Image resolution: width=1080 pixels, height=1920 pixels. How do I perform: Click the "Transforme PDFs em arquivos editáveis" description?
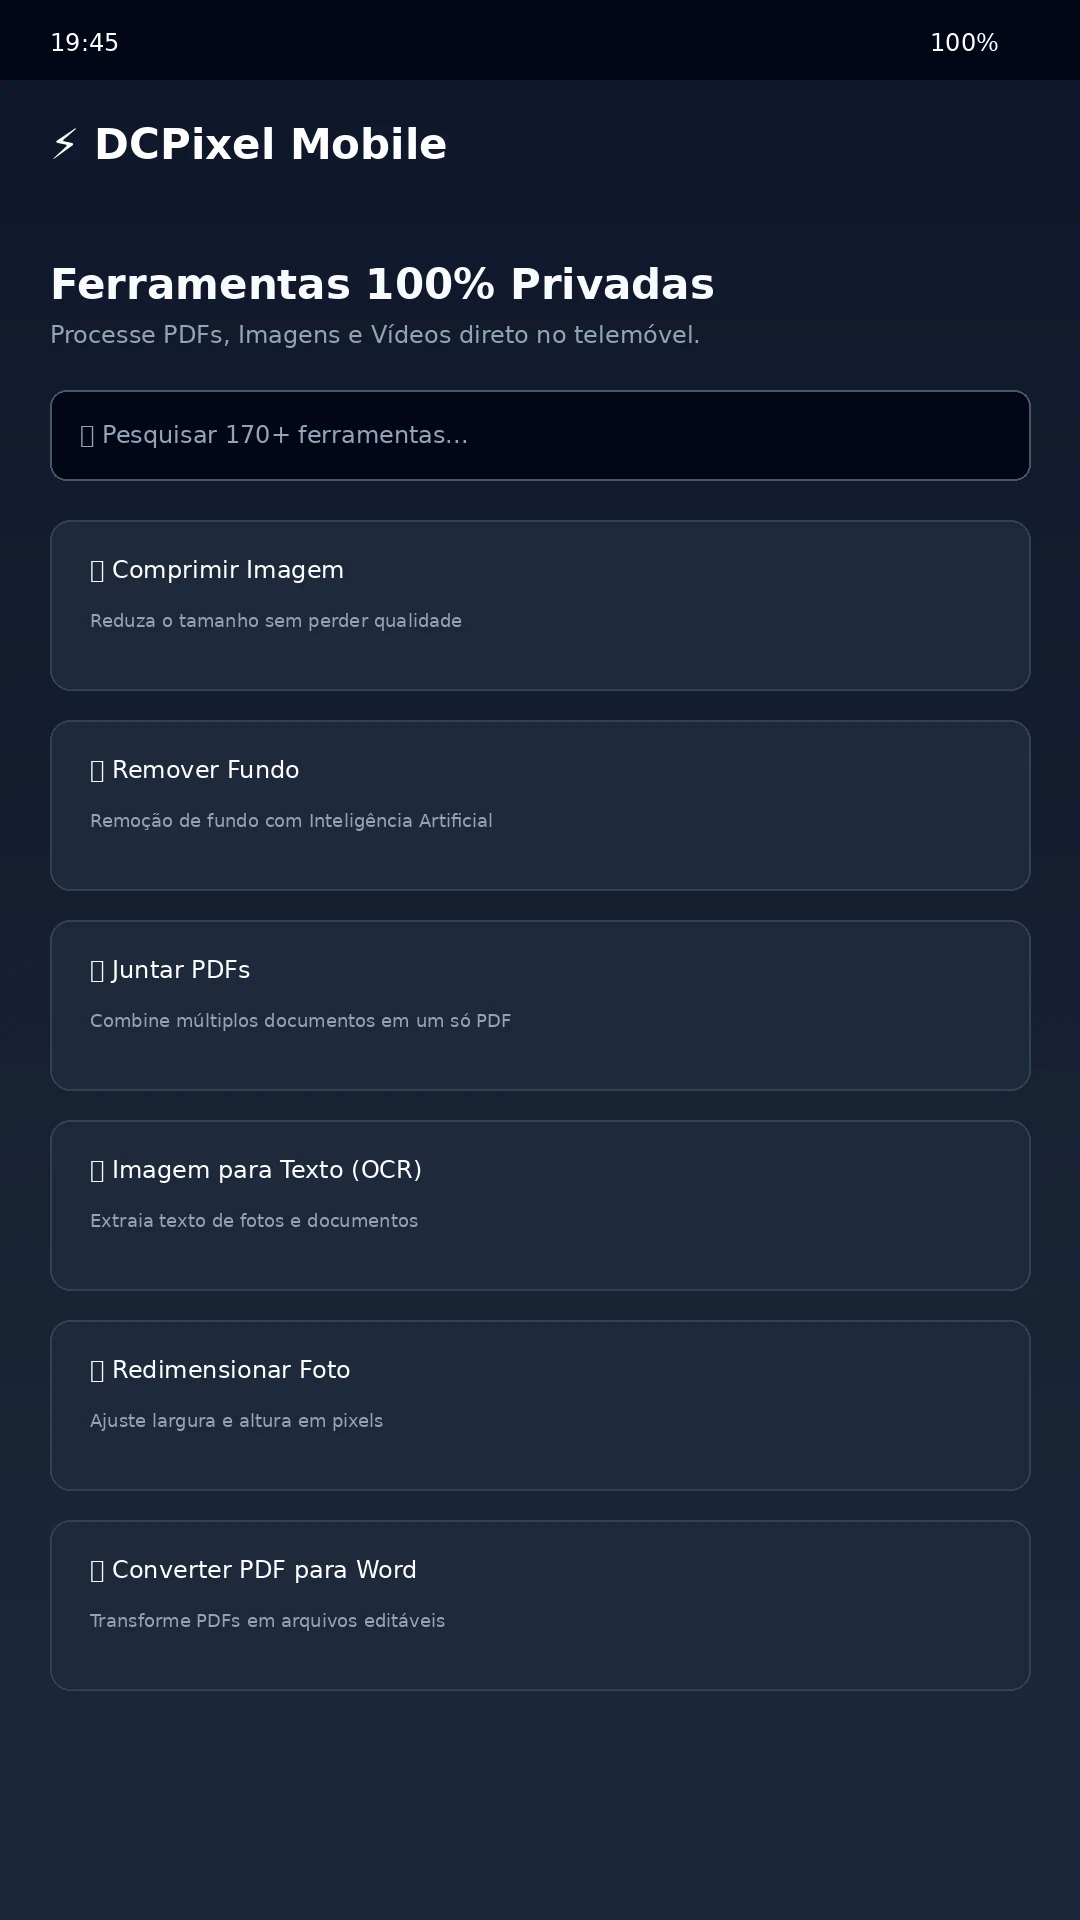coord(267,1621)
